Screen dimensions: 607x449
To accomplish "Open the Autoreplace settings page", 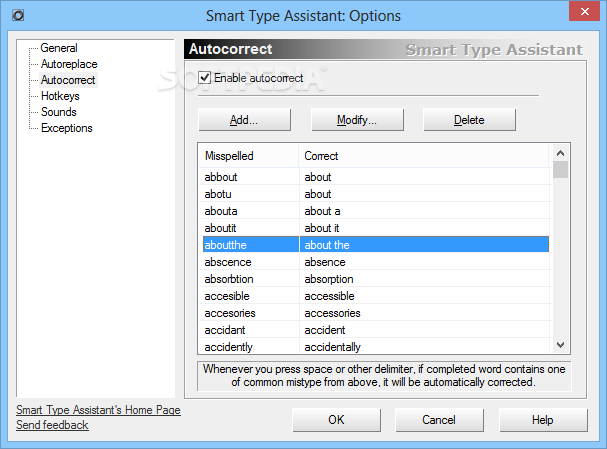I will pos(69,64).
